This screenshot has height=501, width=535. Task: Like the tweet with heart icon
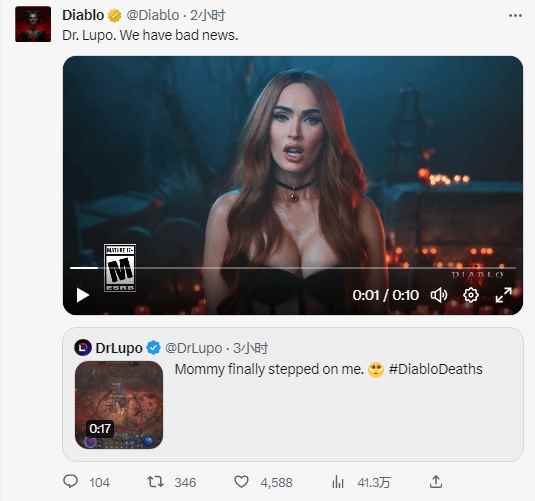241,482
